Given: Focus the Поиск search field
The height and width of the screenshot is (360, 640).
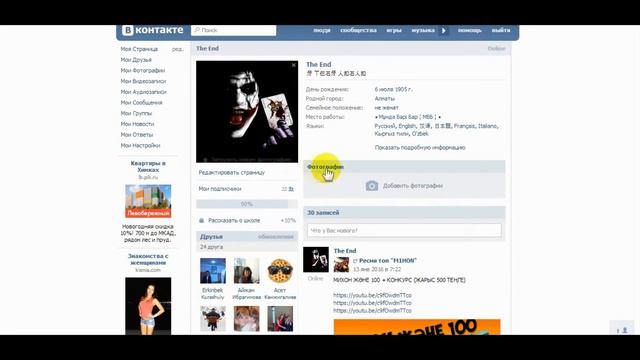Looking at the screenshot, I should click(233, 30).
